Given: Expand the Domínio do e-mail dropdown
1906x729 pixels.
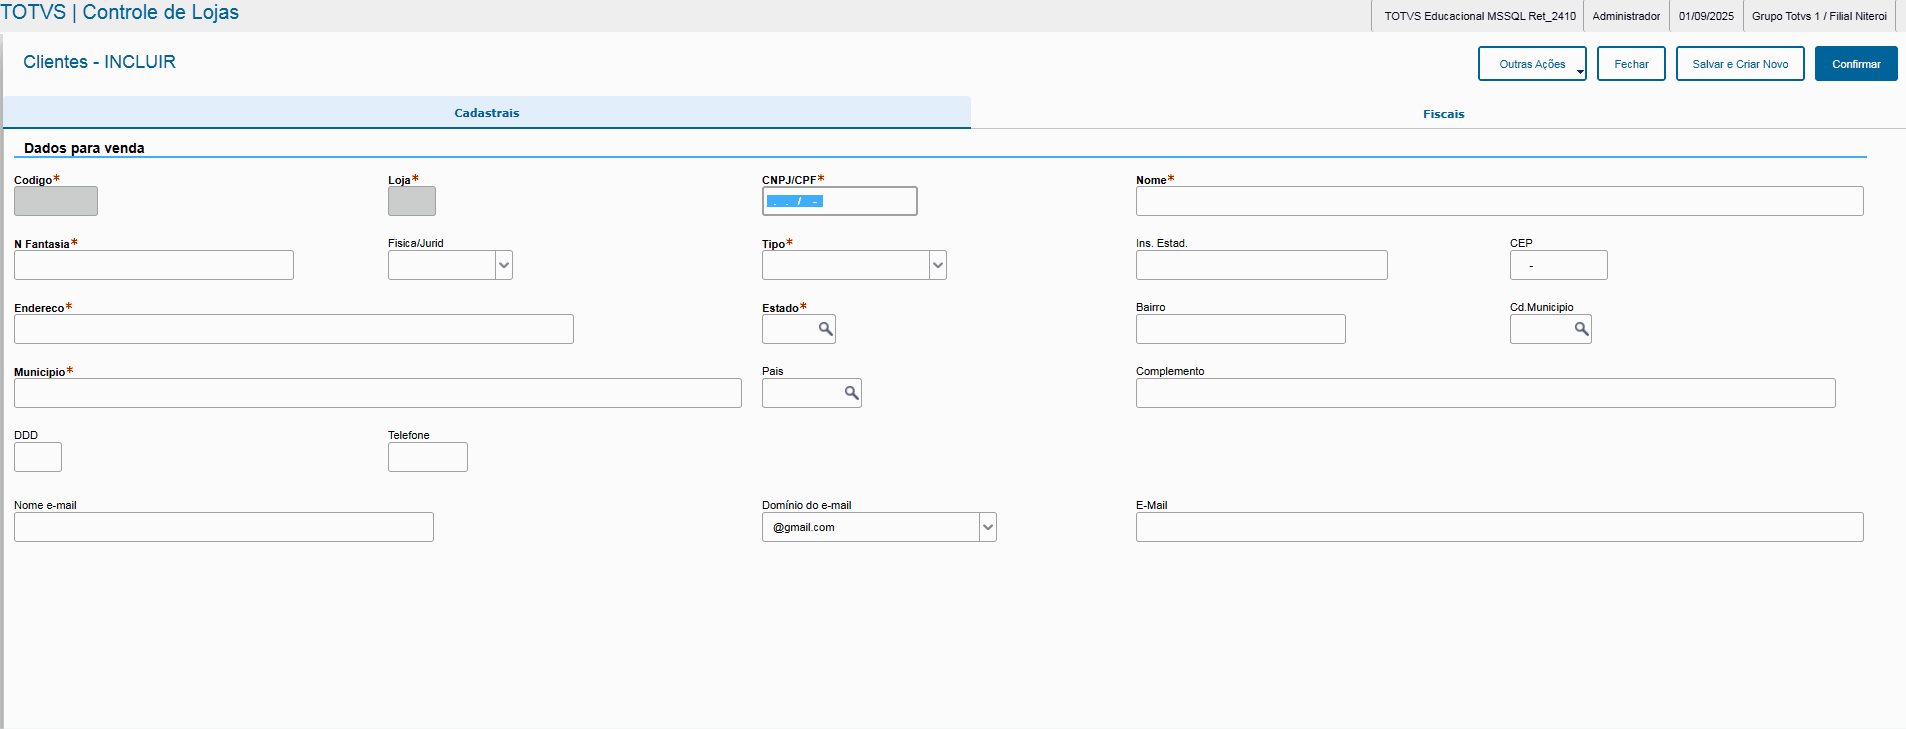Looking at the screenshot, I should (x=988, y=527).
